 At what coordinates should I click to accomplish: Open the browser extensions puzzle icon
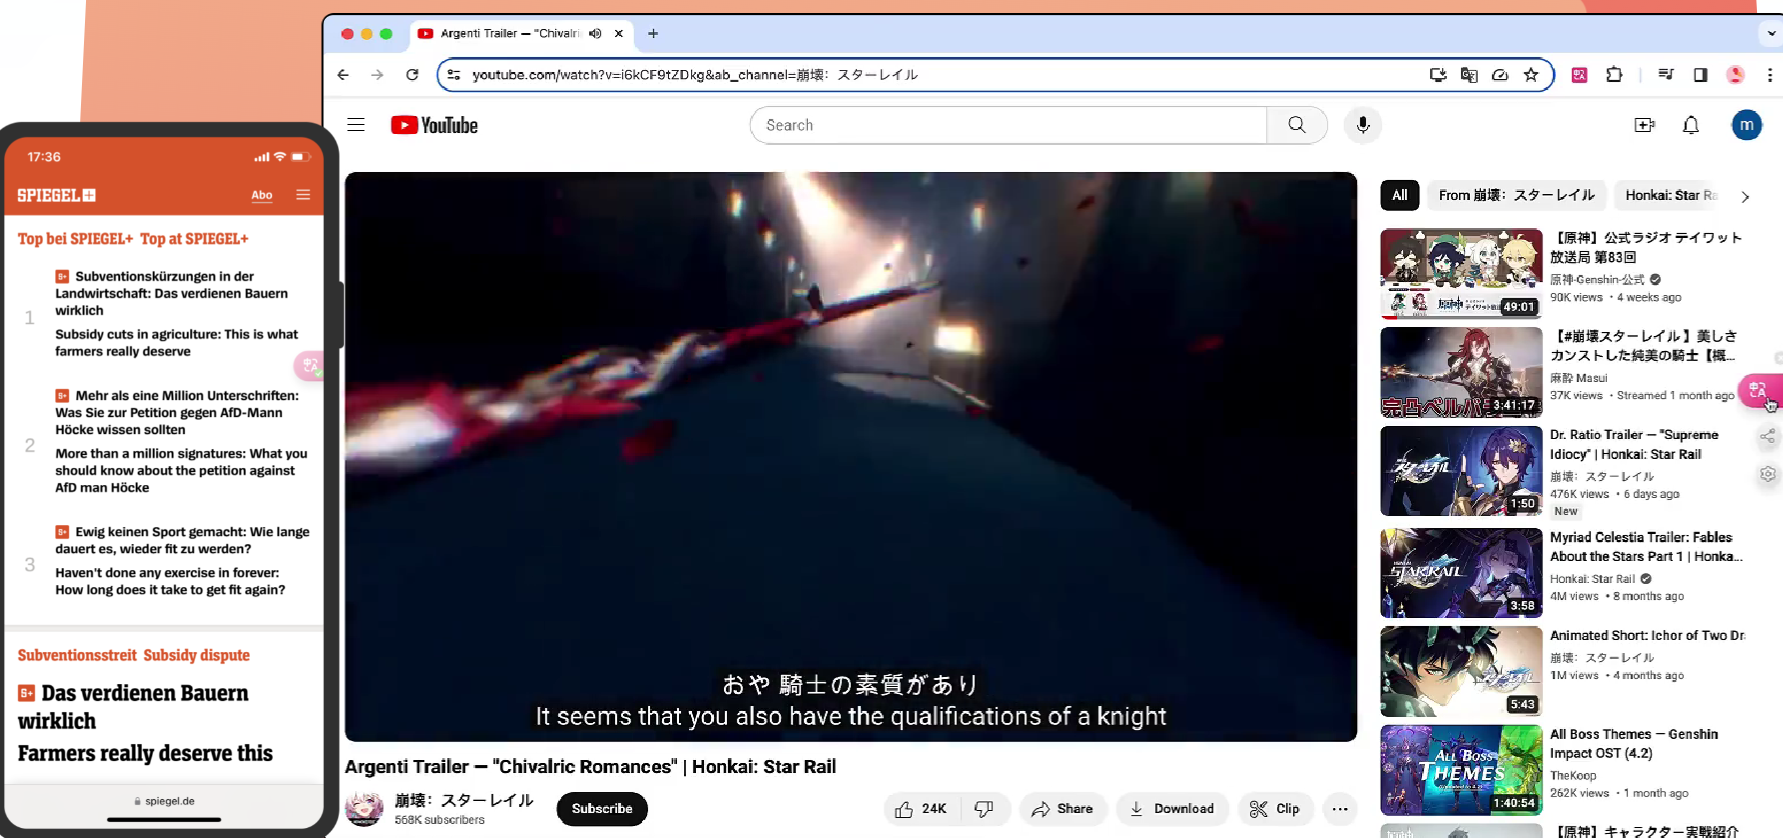pyautogui.click(x=1614, y=75)
